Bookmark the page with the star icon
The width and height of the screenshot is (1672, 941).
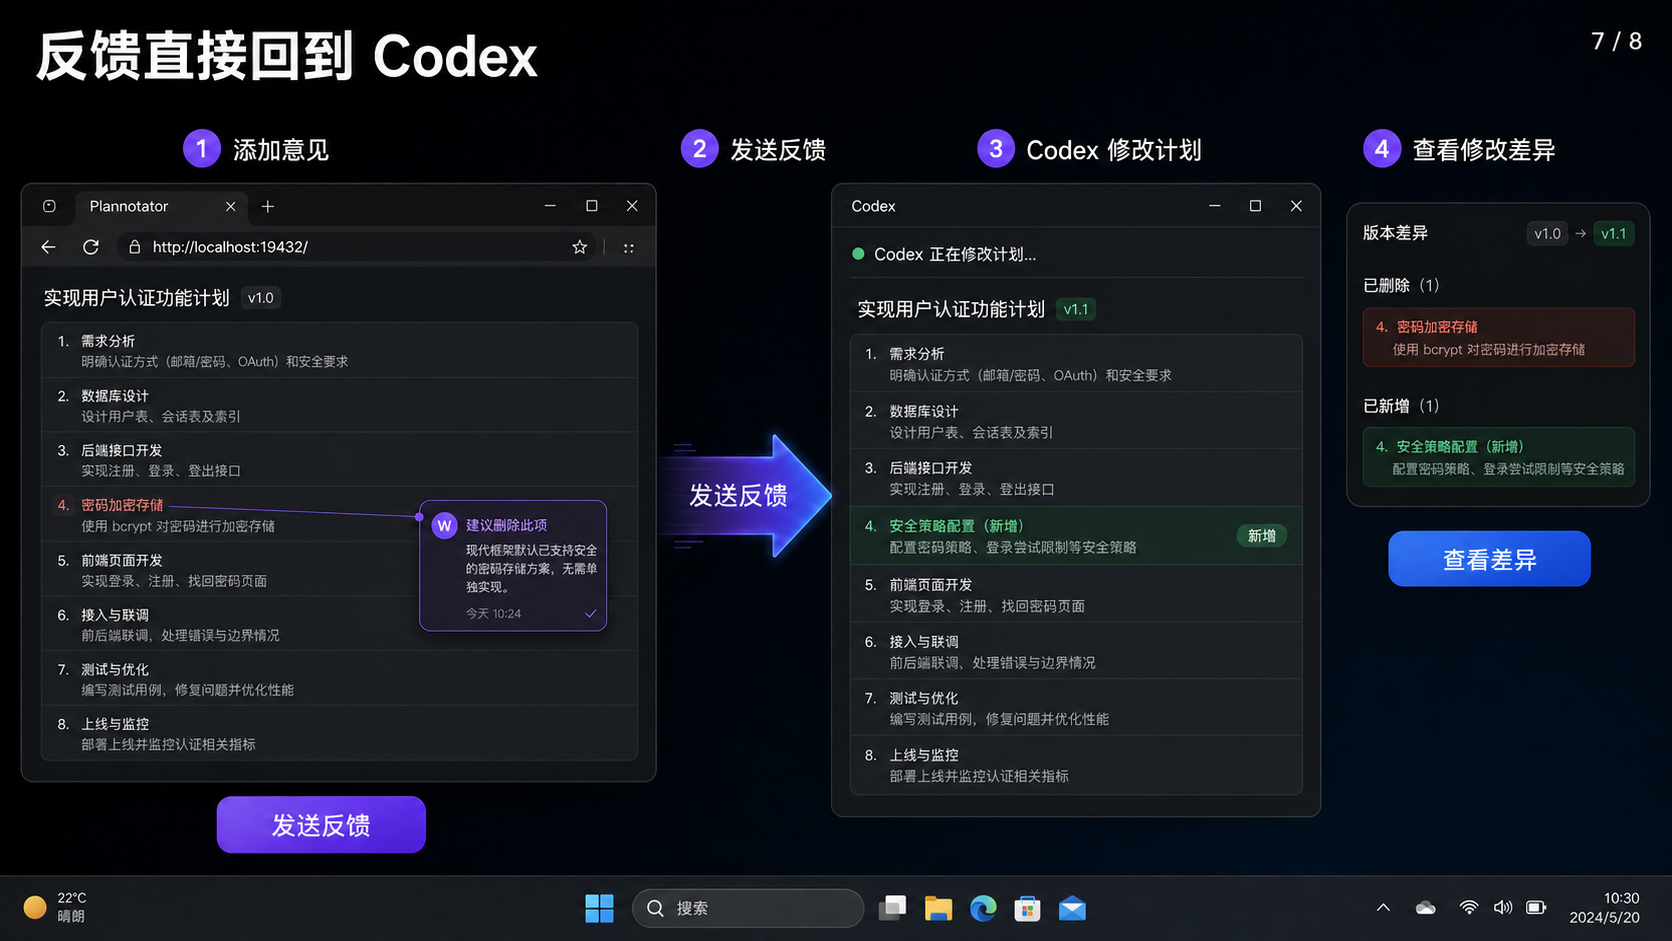[579, 247]
